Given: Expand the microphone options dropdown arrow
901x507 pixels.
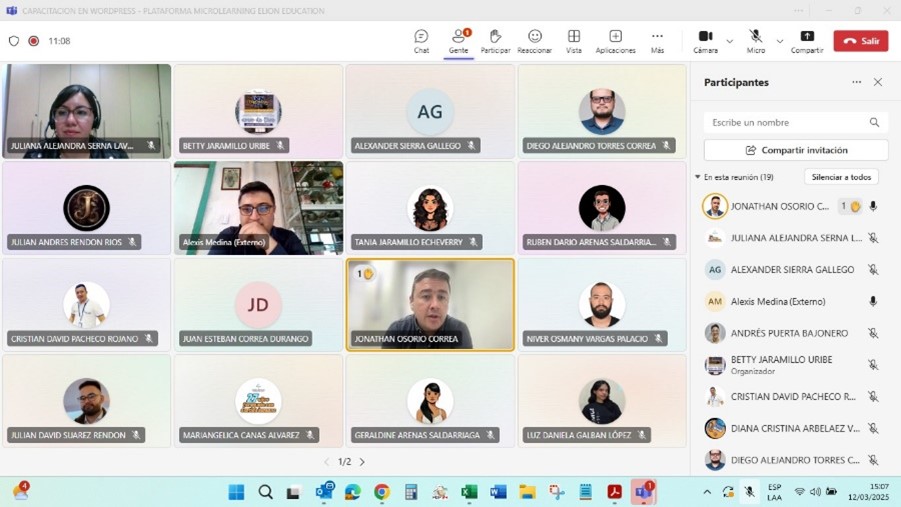Looking at the screenshot, I should pos(780,41).
